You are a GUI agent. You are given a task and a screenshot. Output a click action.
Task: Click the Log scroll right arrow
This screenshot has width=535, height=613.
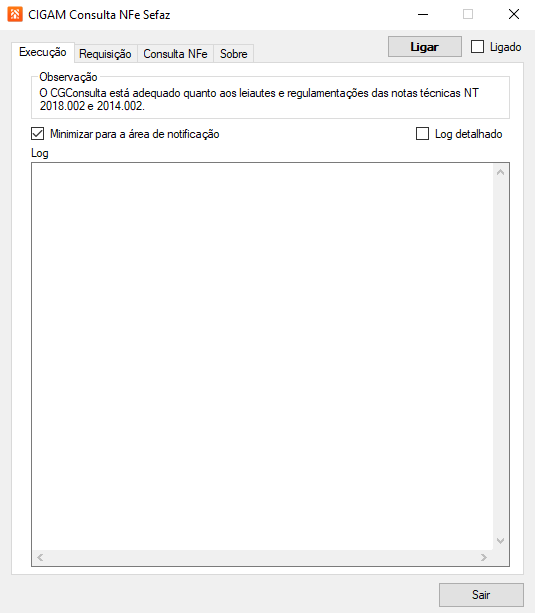pos(484,557)
